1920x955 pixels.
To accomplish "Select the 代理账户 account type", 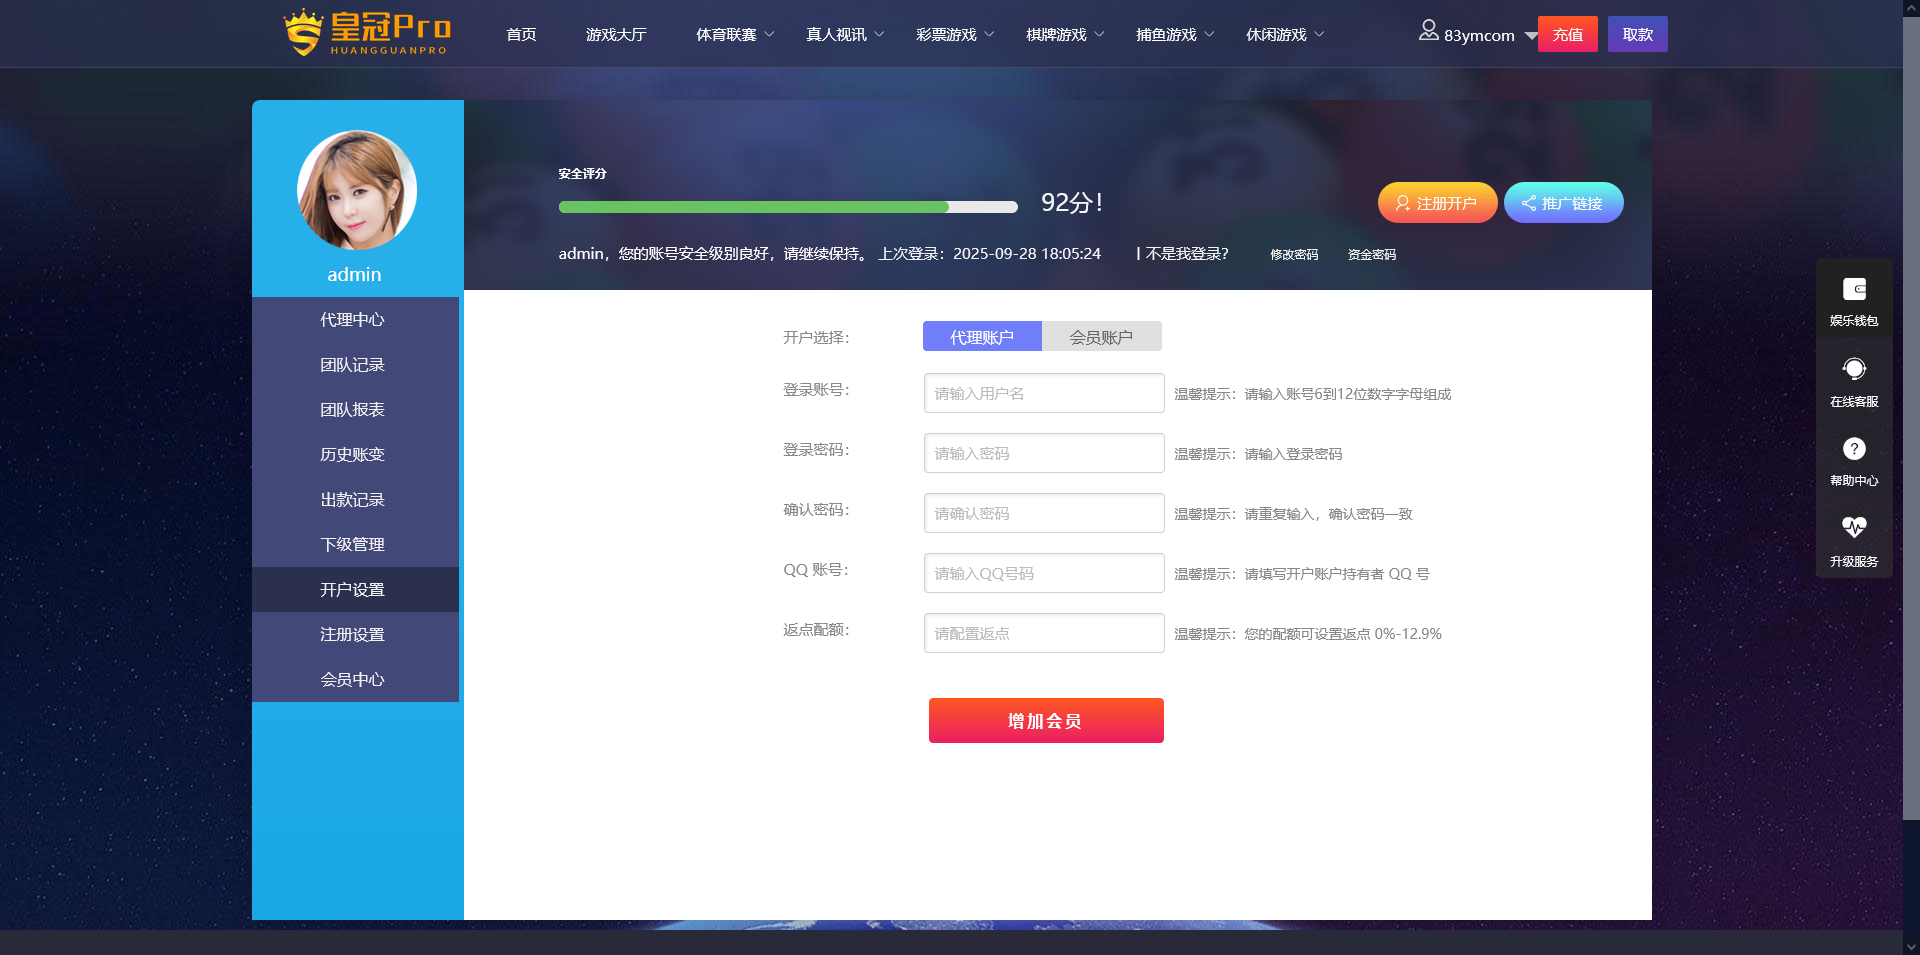I will [981, 337].
